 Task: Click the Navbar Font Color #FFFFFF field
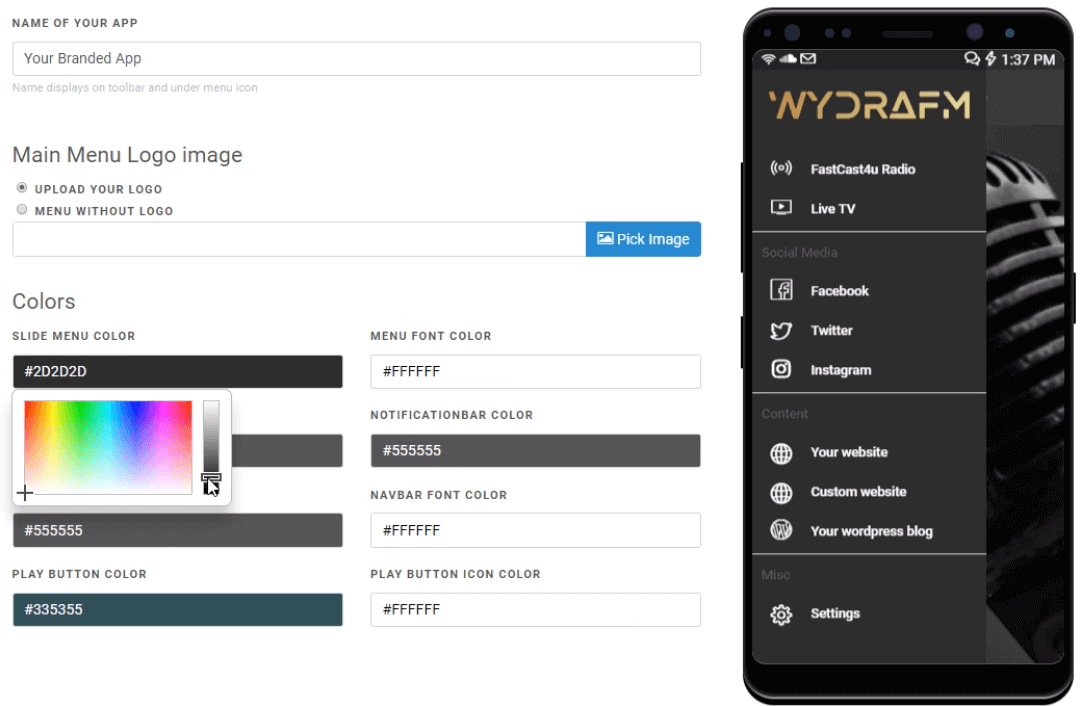pos(535,530)
